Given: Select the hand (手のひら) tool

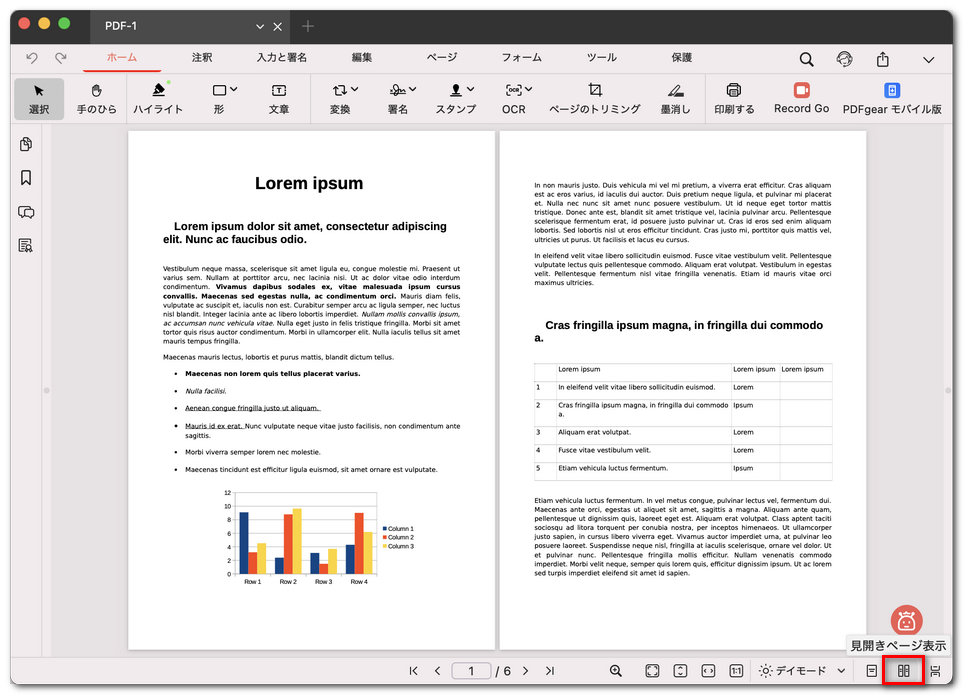Looking at the screenshot, I should [97, 98].
